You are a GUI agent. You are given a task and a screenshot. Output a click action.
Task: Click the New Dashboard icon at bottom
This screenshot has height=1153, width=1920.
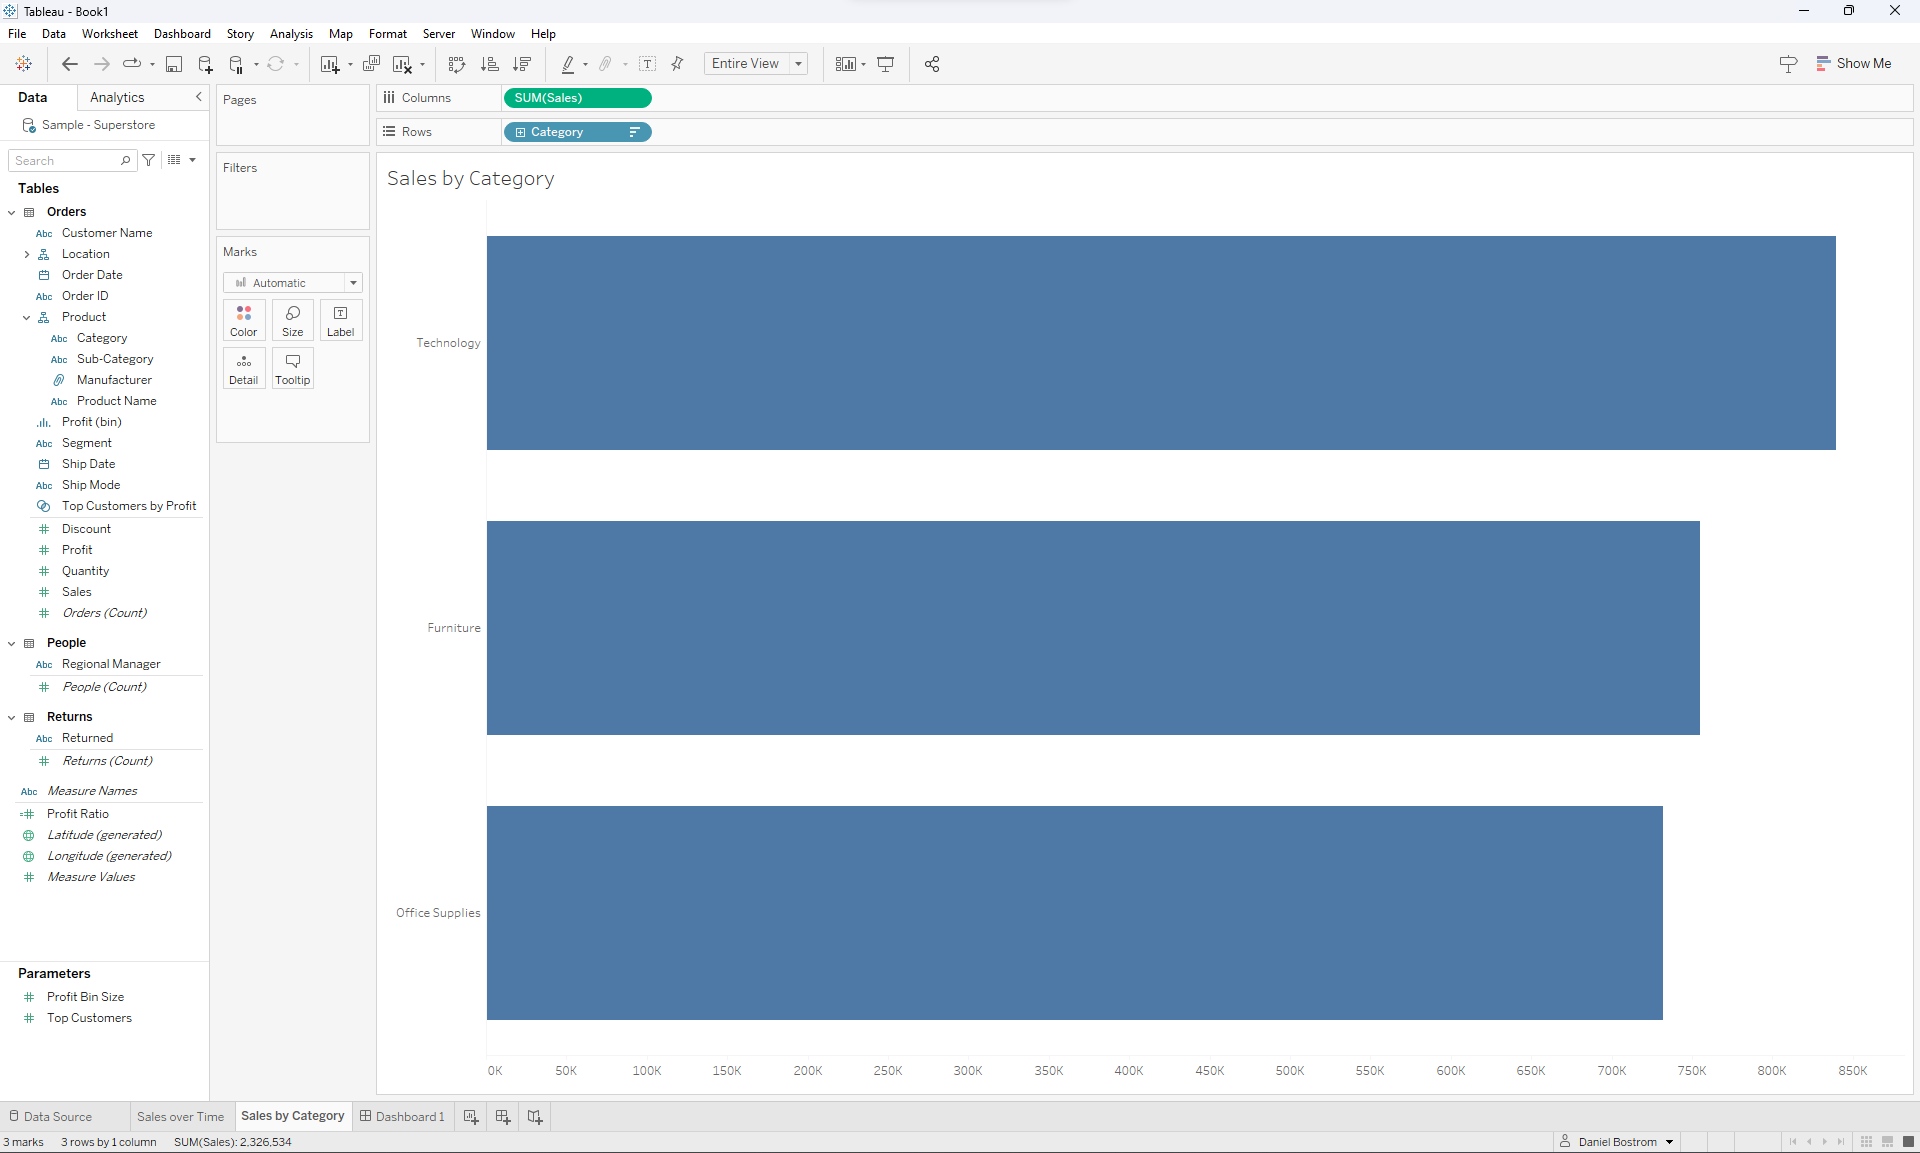[503, 1116]
